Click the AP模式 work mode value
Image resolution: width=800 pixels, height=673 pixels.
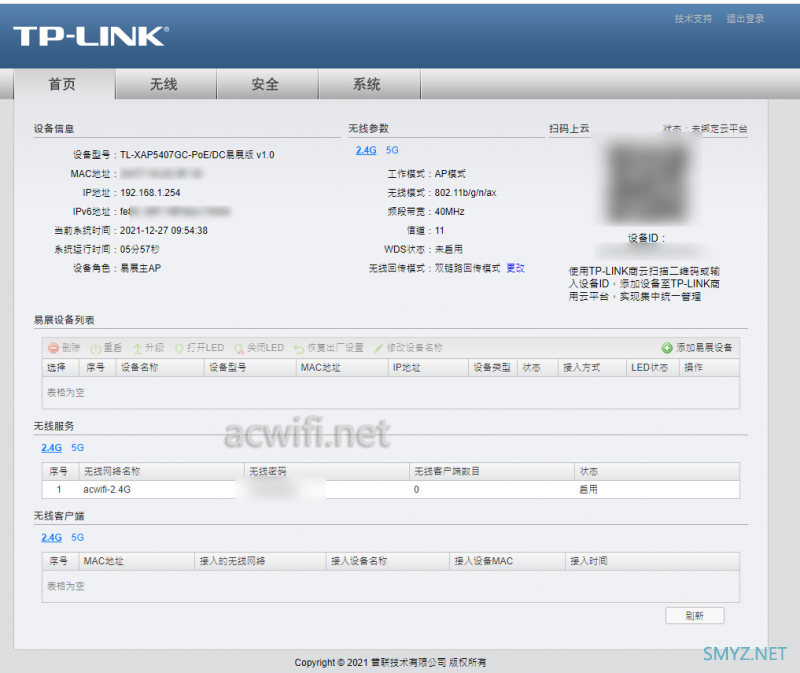(450, 174)
